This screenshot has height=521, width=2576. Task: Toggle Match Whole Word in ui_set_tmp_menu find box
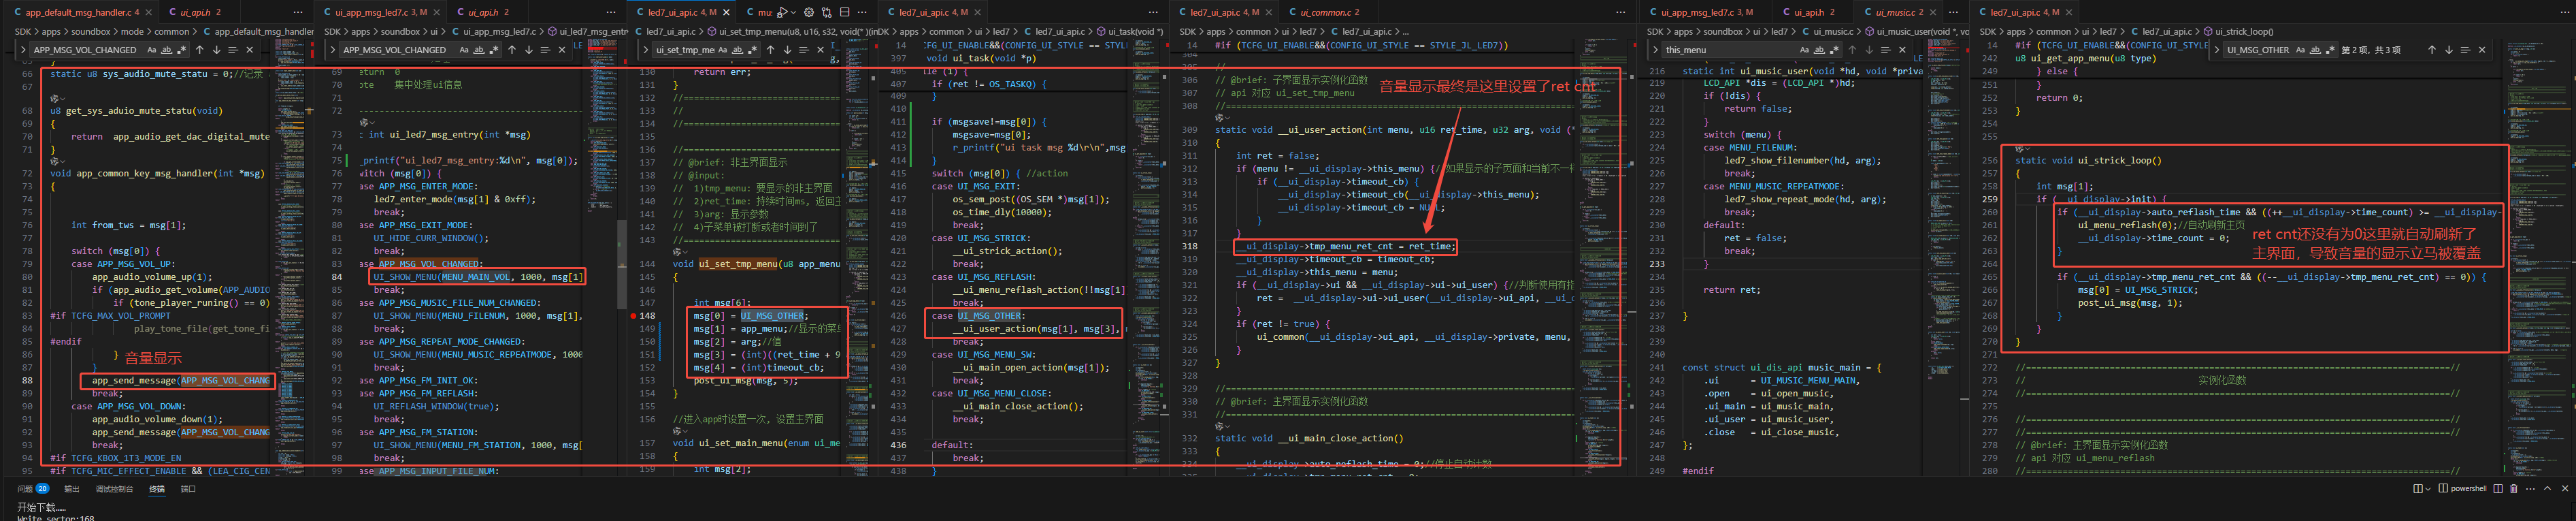[x=738, y=50]
